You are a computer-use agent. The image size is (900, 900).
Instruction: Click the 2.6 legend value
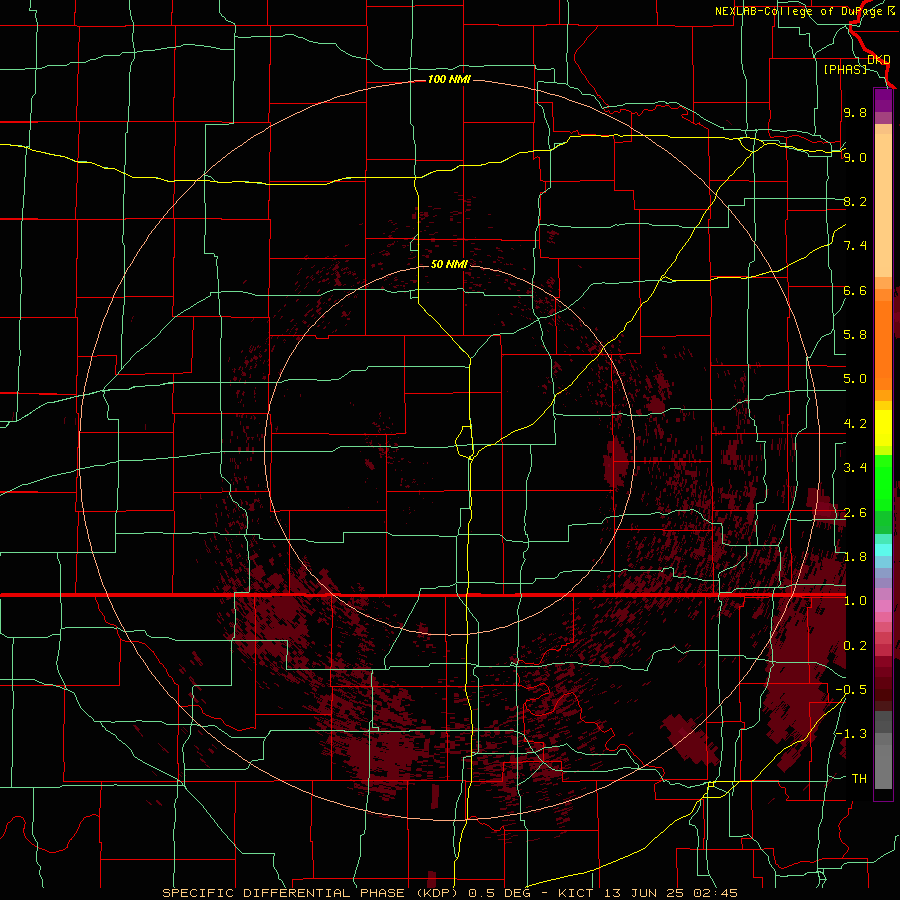tap(855, 513)
